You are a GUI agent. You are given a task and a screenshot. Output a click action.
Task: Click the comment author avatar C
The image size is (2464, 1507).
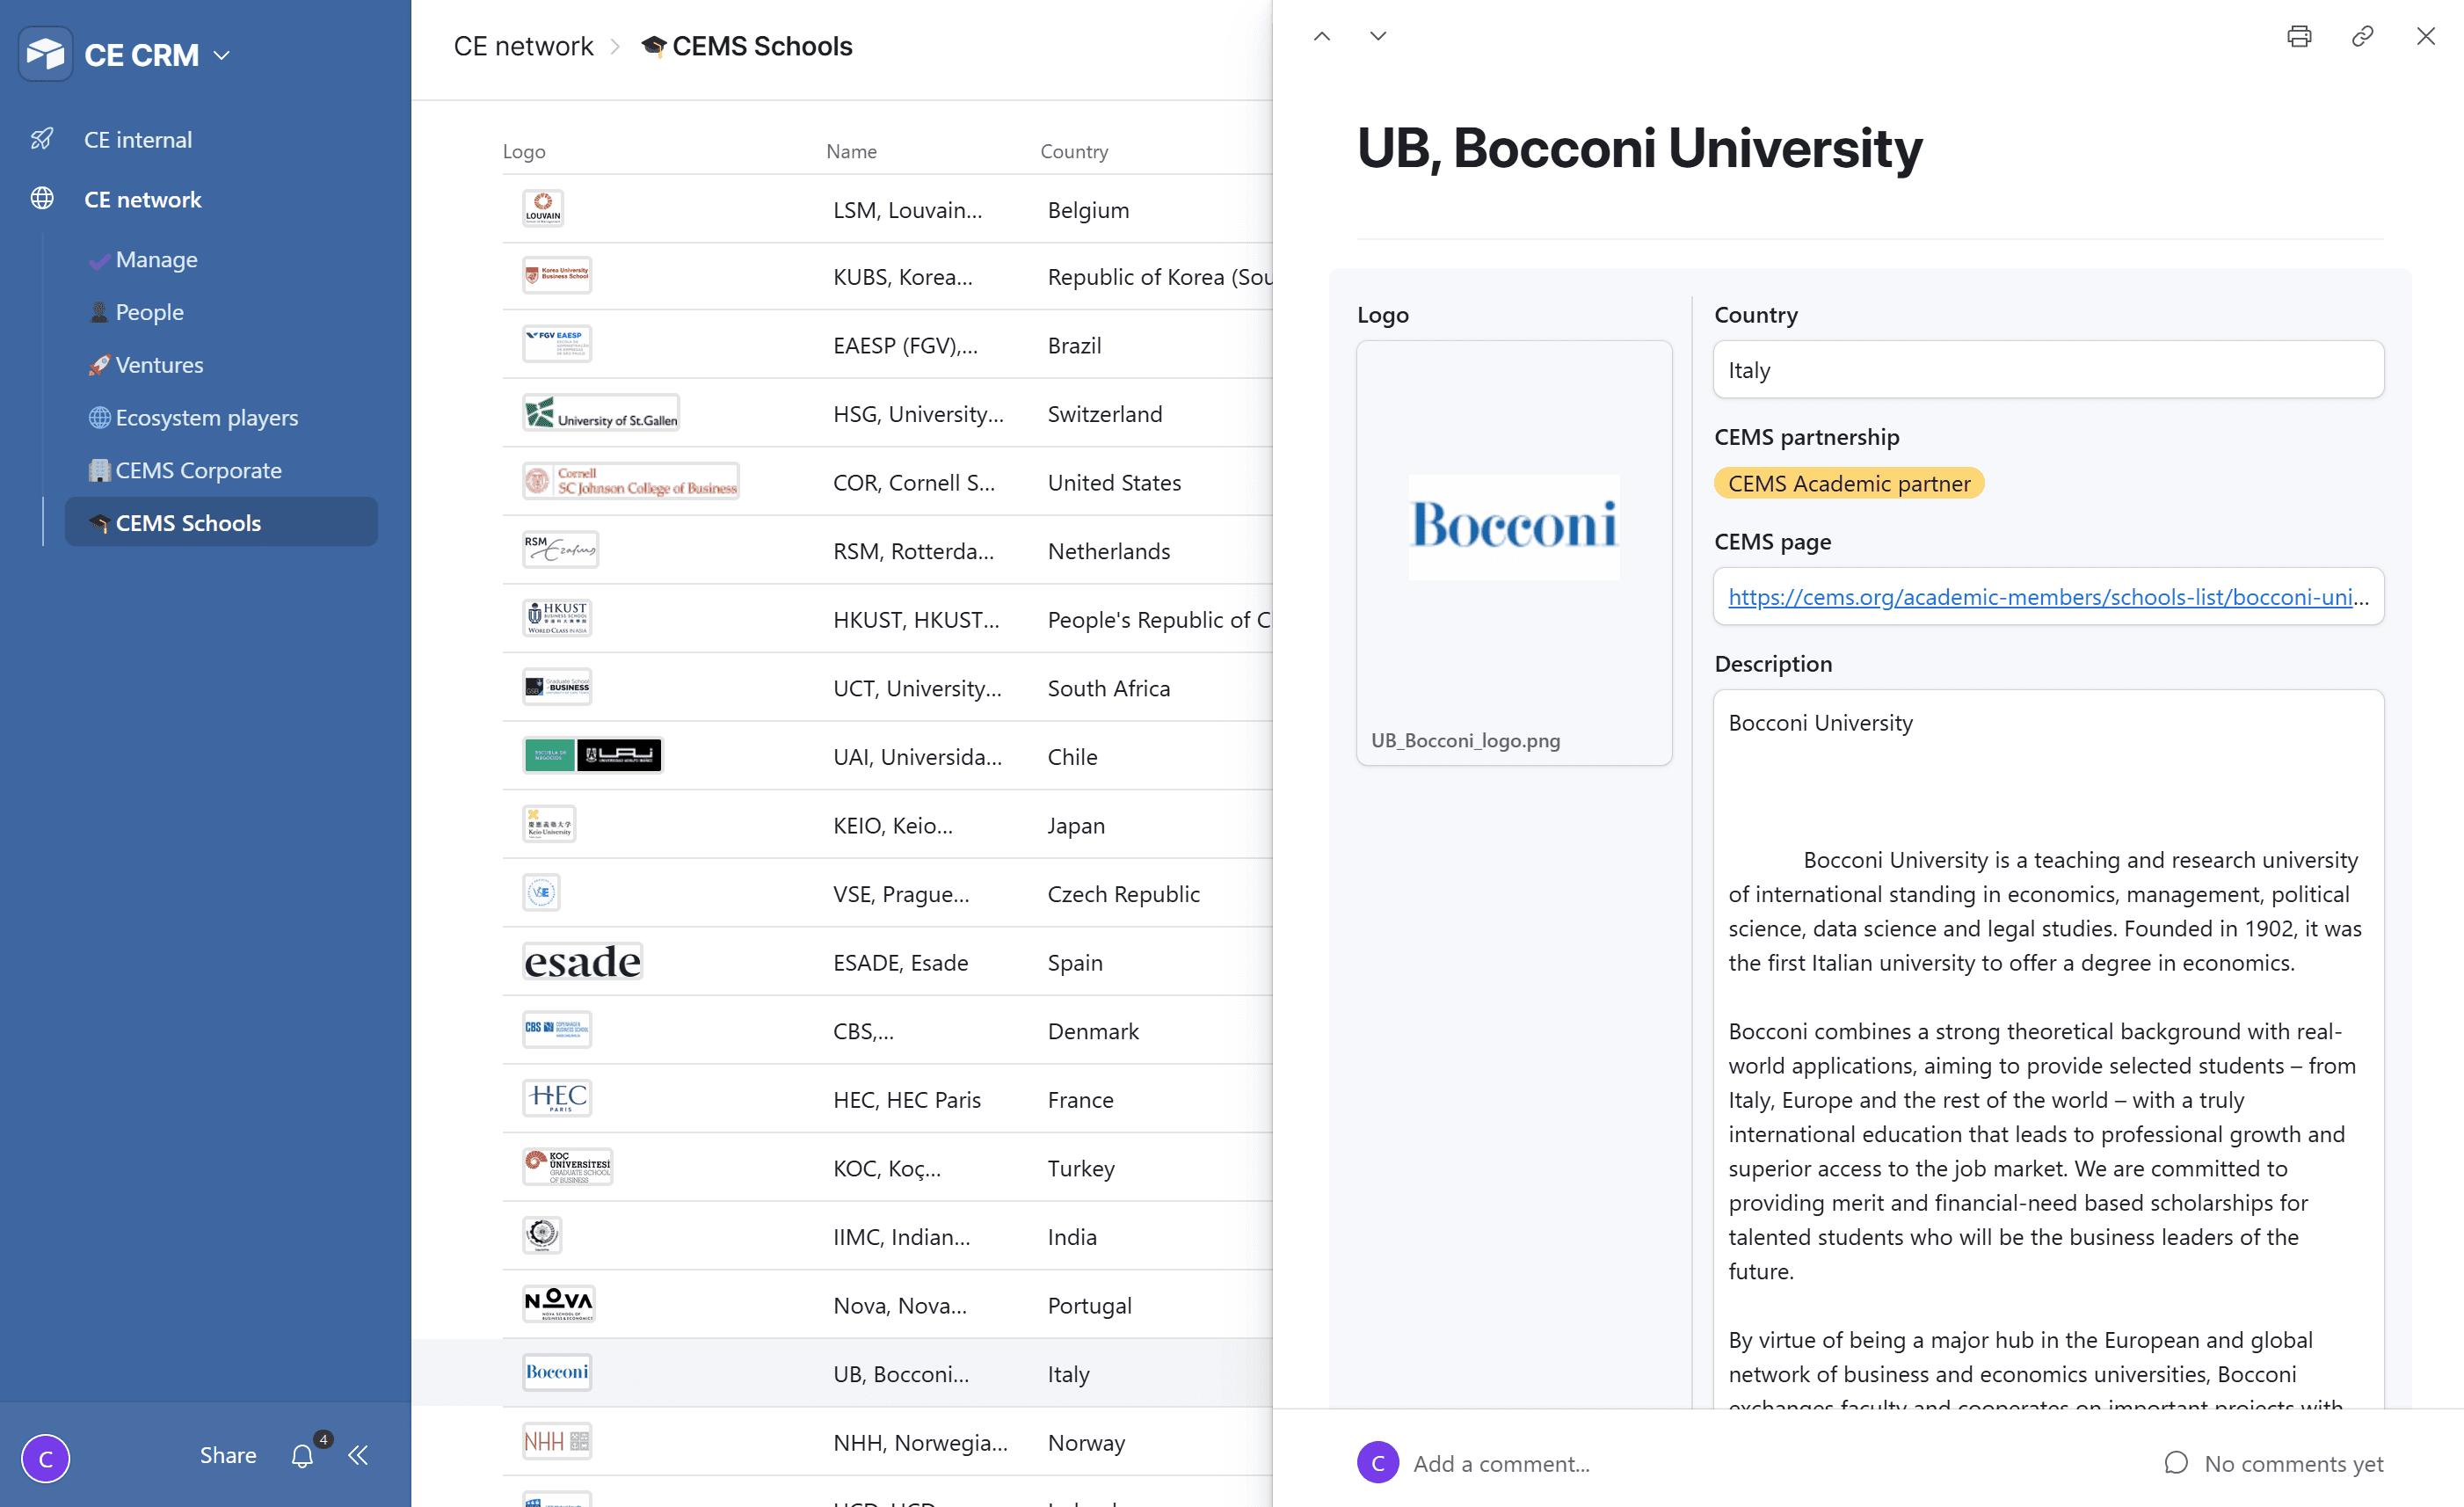(x=1377, y=1463)
